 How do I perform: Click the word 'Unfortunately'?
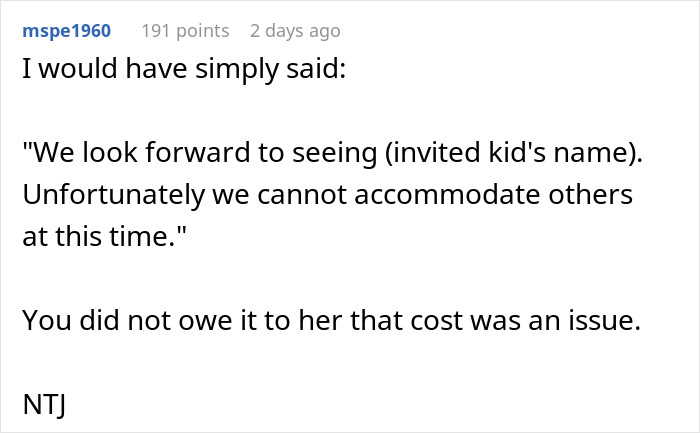pyautogui.click(x=109, y=195)
